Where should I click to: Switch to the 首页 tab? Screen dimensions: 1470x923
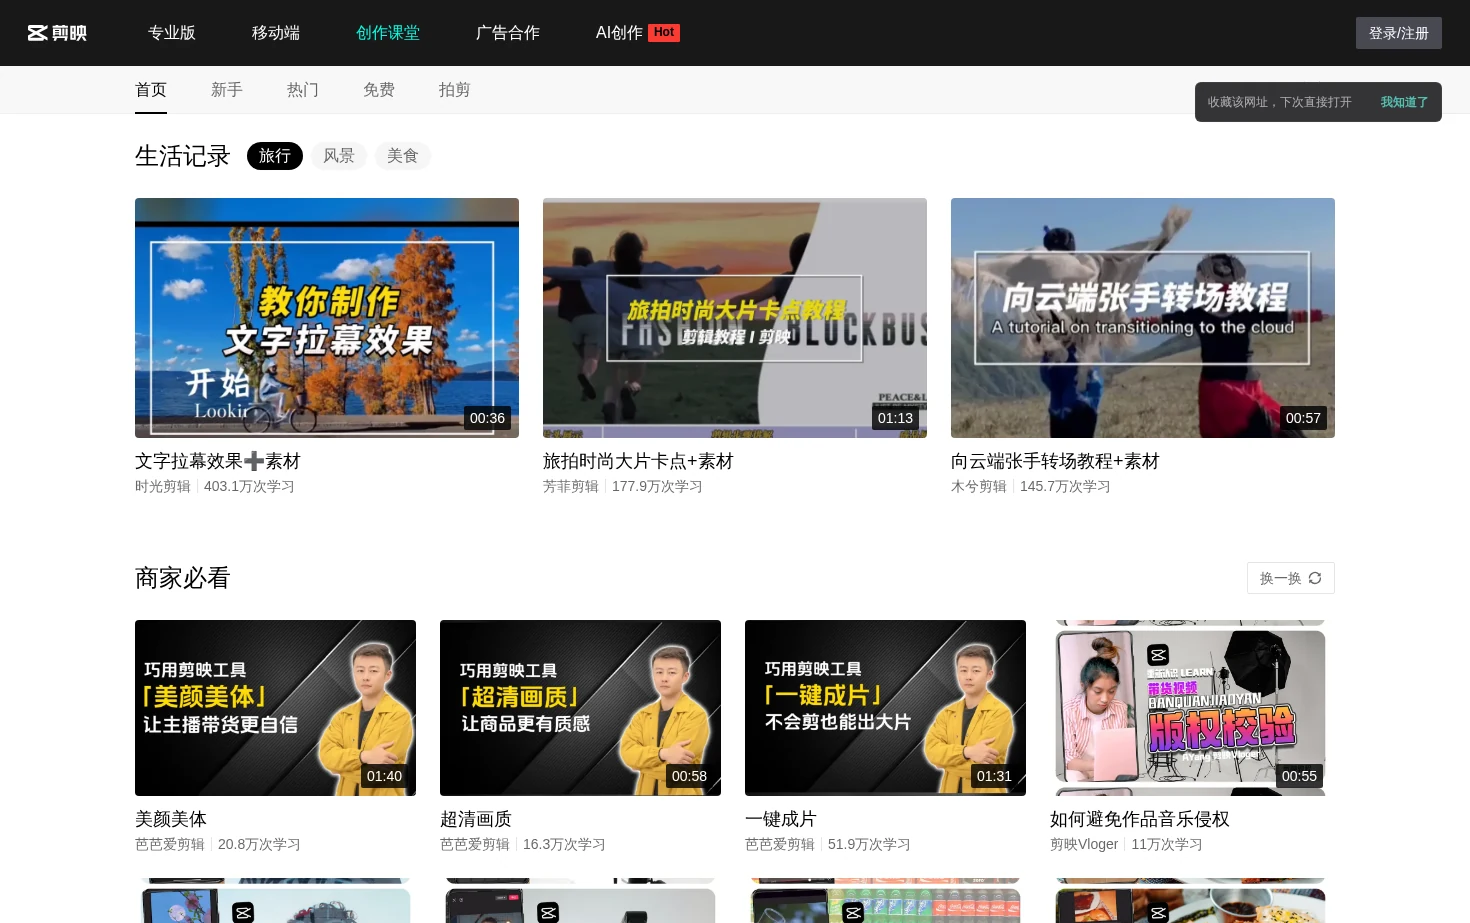tap(151, 90)
